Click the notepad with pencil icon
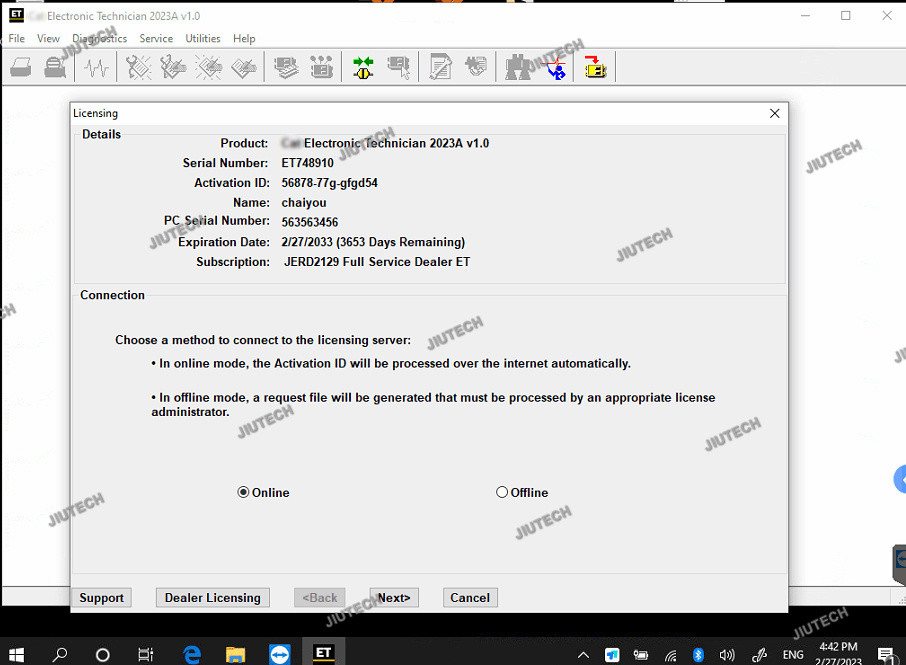The width and height of the screenshot is (906, 665). point(440,68)
